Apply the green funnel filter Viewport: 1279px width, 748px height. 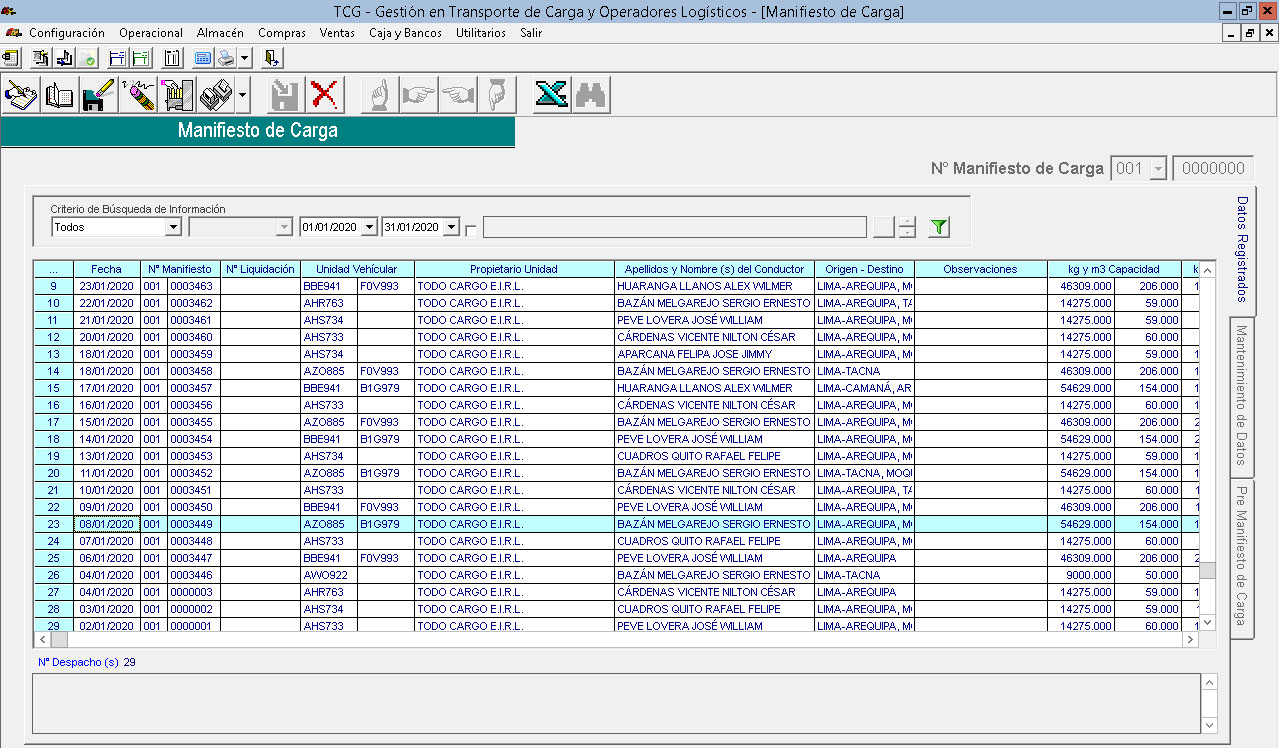[938, 228]
